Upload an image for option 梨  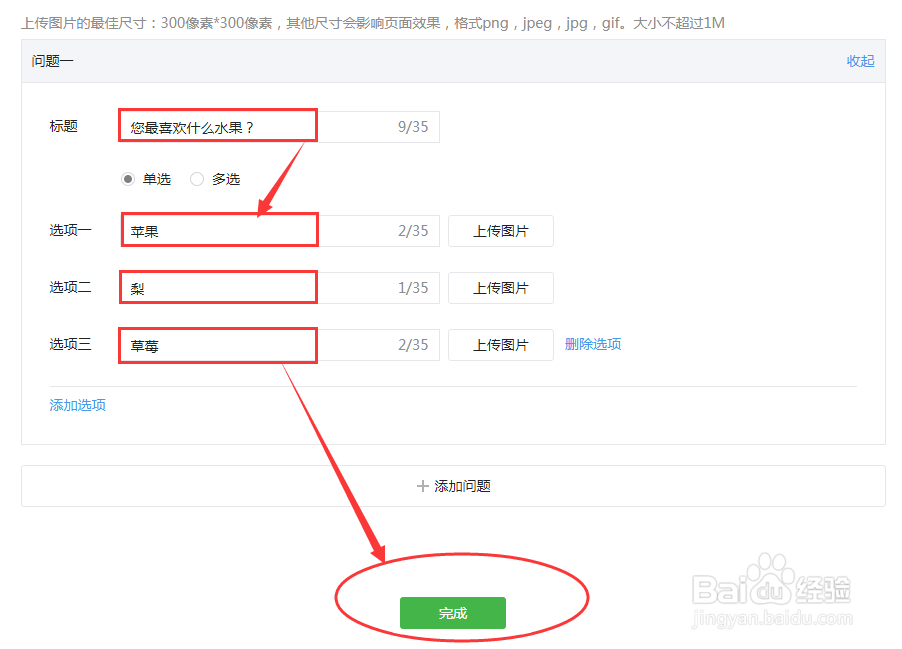[x=500, y=287]
